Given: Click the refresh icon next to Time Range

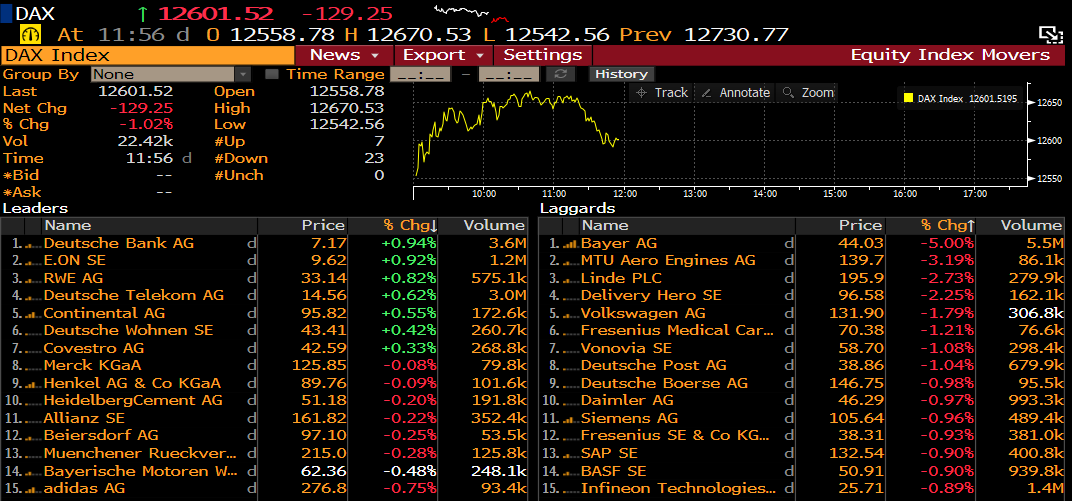Looking at the screenshot, I should 560,74.
